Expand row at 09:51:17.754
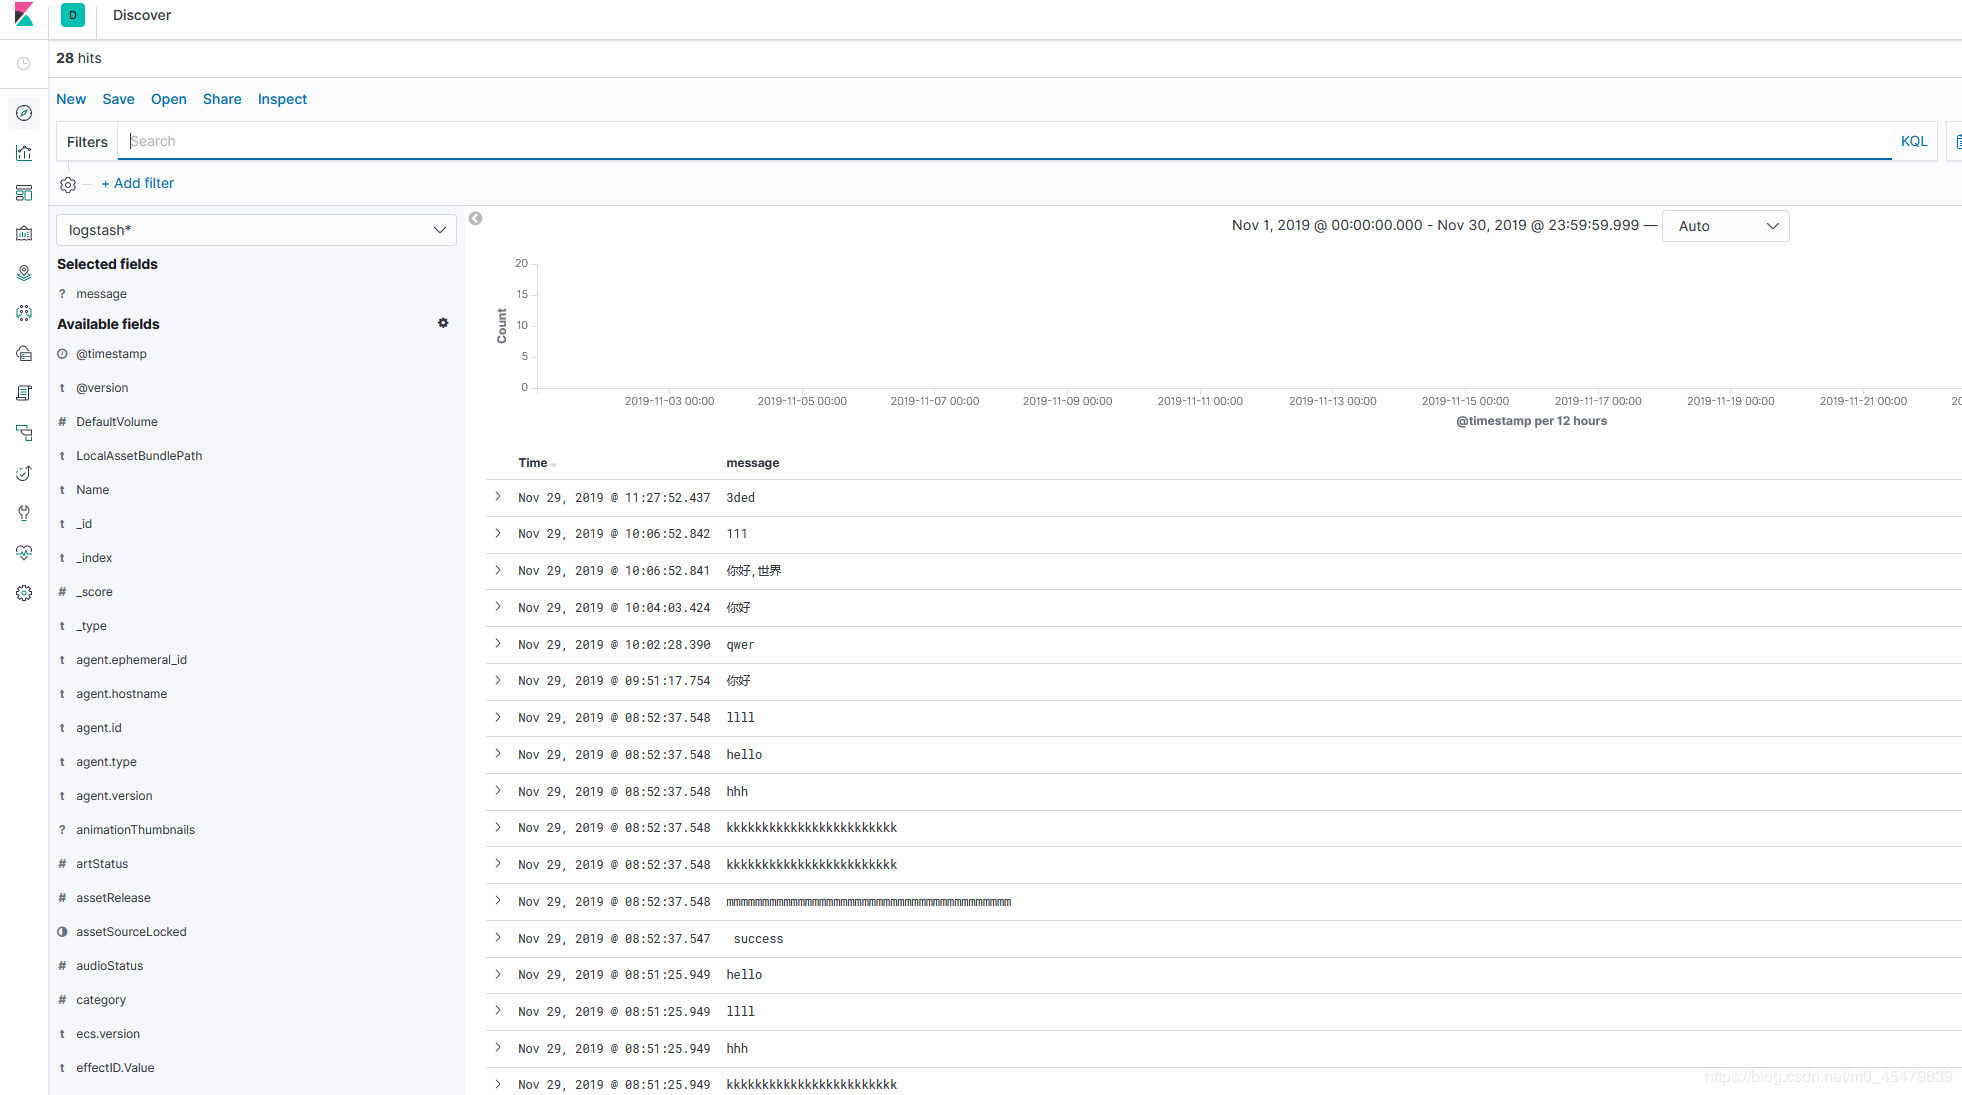Screen dimensions: 1962x1095 [x=498, y=681]
